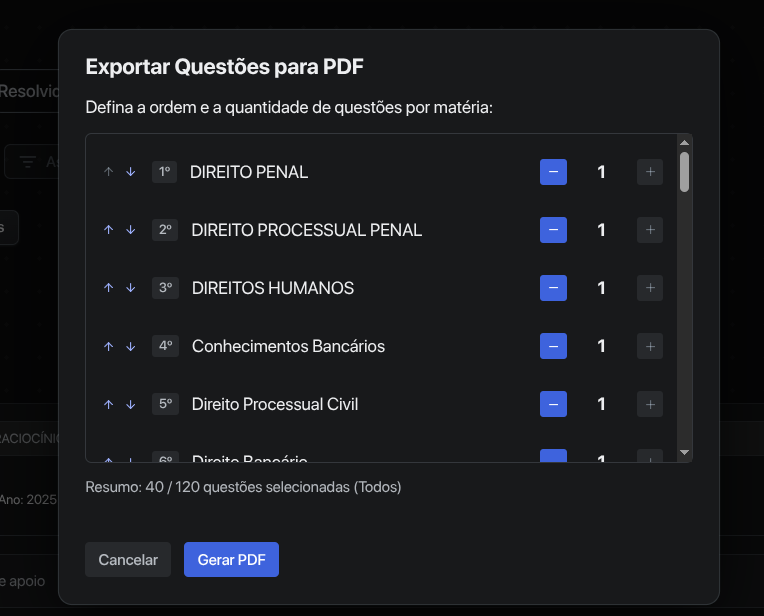Move DIREITOS HUMANOS up one position
This screenshot has width=764, height=616.
point(109,288)
